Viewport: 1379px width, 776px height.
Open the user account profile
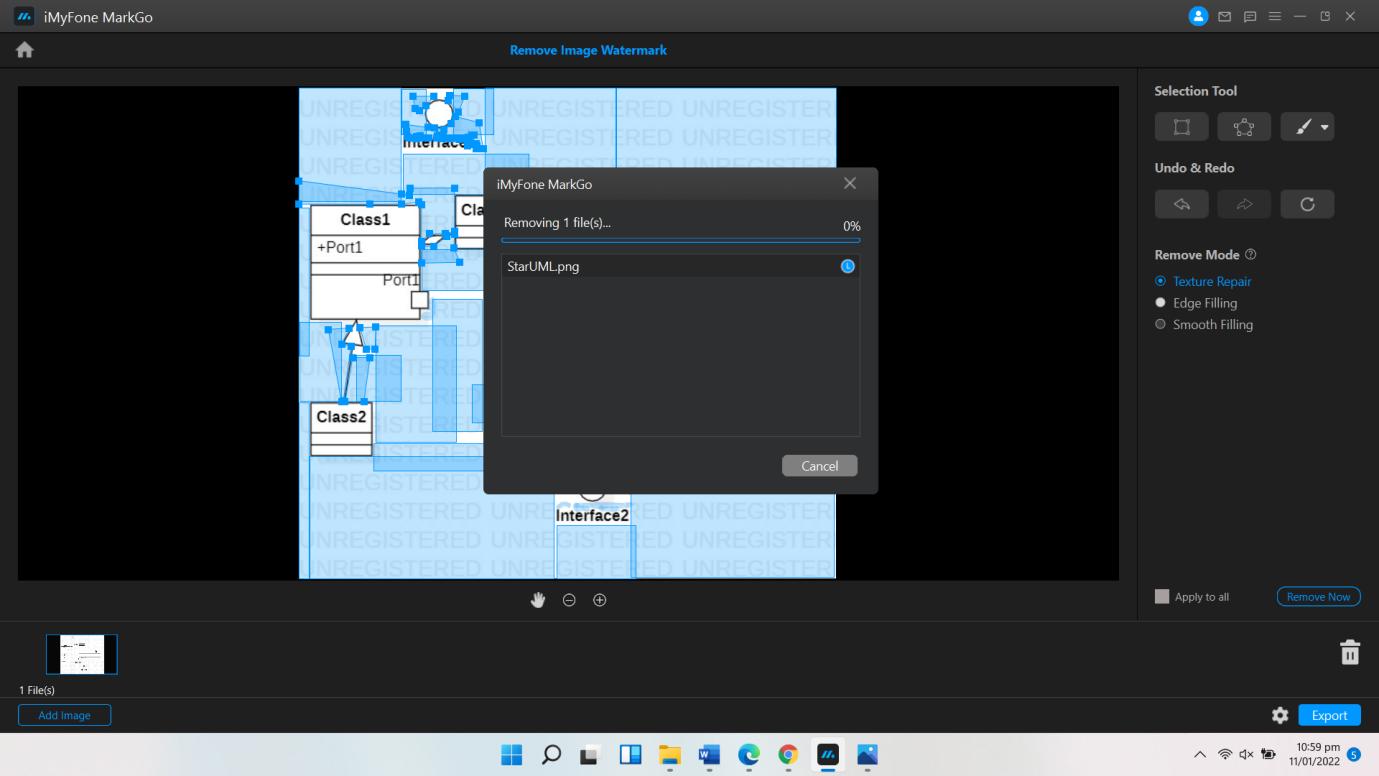click(1199, 16)
